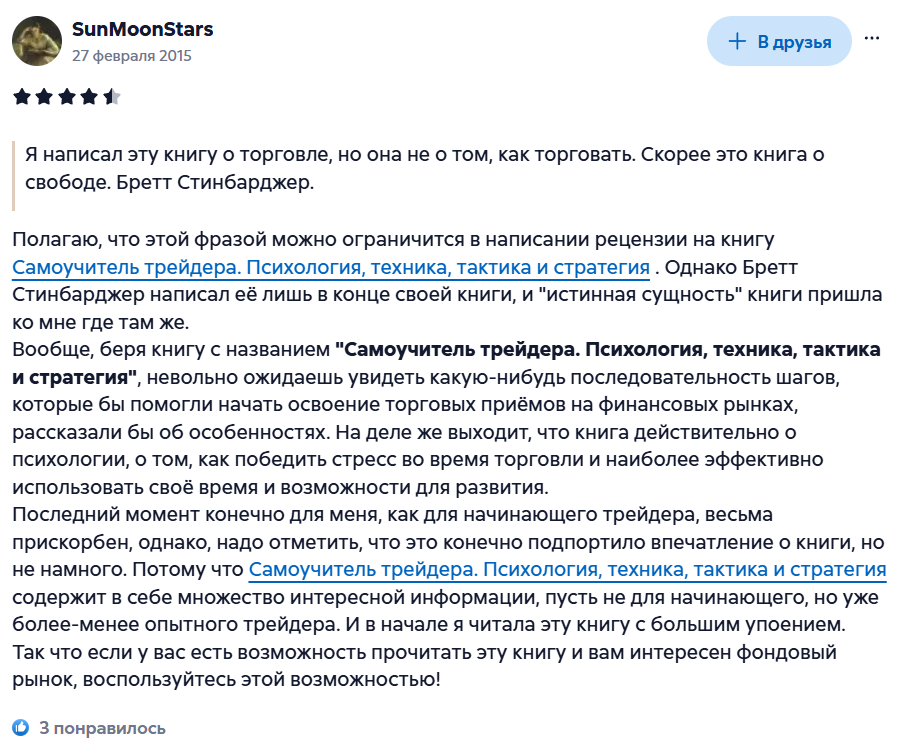The image size is (906, 750).
Task: Open second «Самоучитель трейдера» book link
Action: point(567,570)
